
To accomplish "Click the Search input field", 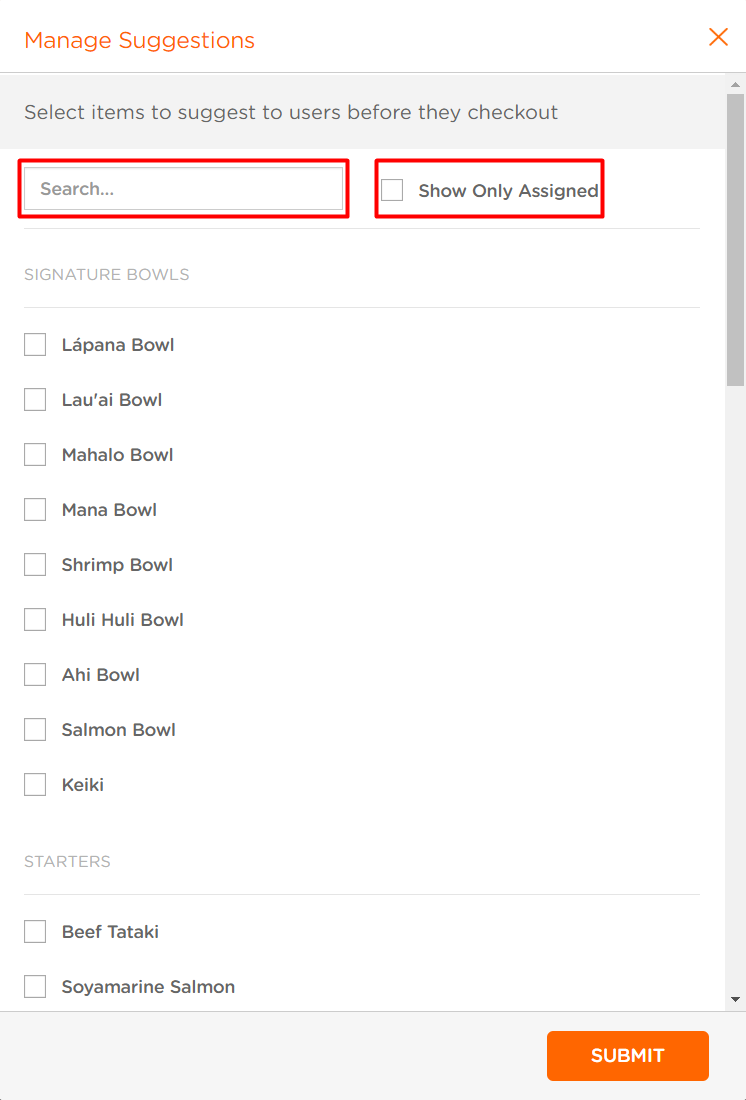I will tap(183, 189).
